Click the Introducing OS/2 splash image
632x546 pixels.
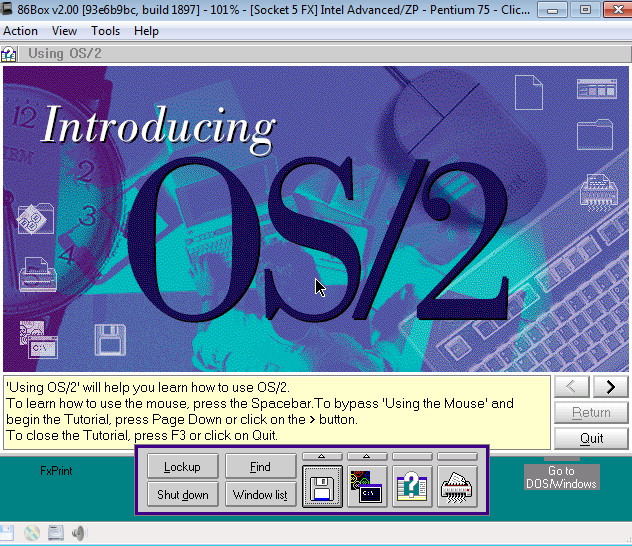coord(316,219)
